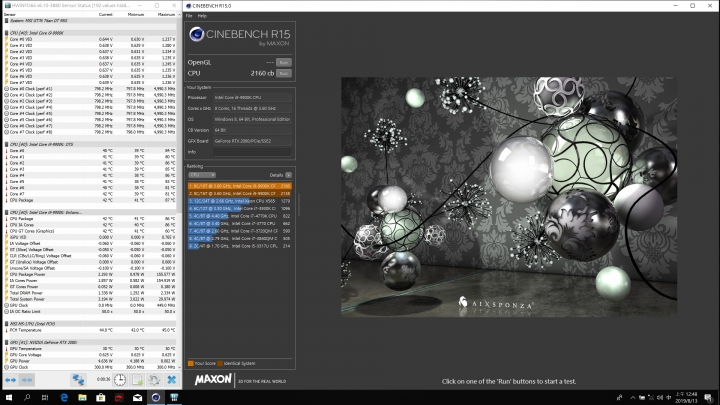Open the Ranking CPU dropdown
This screenshot has width=720, height=405.
(x=202, y=175)
